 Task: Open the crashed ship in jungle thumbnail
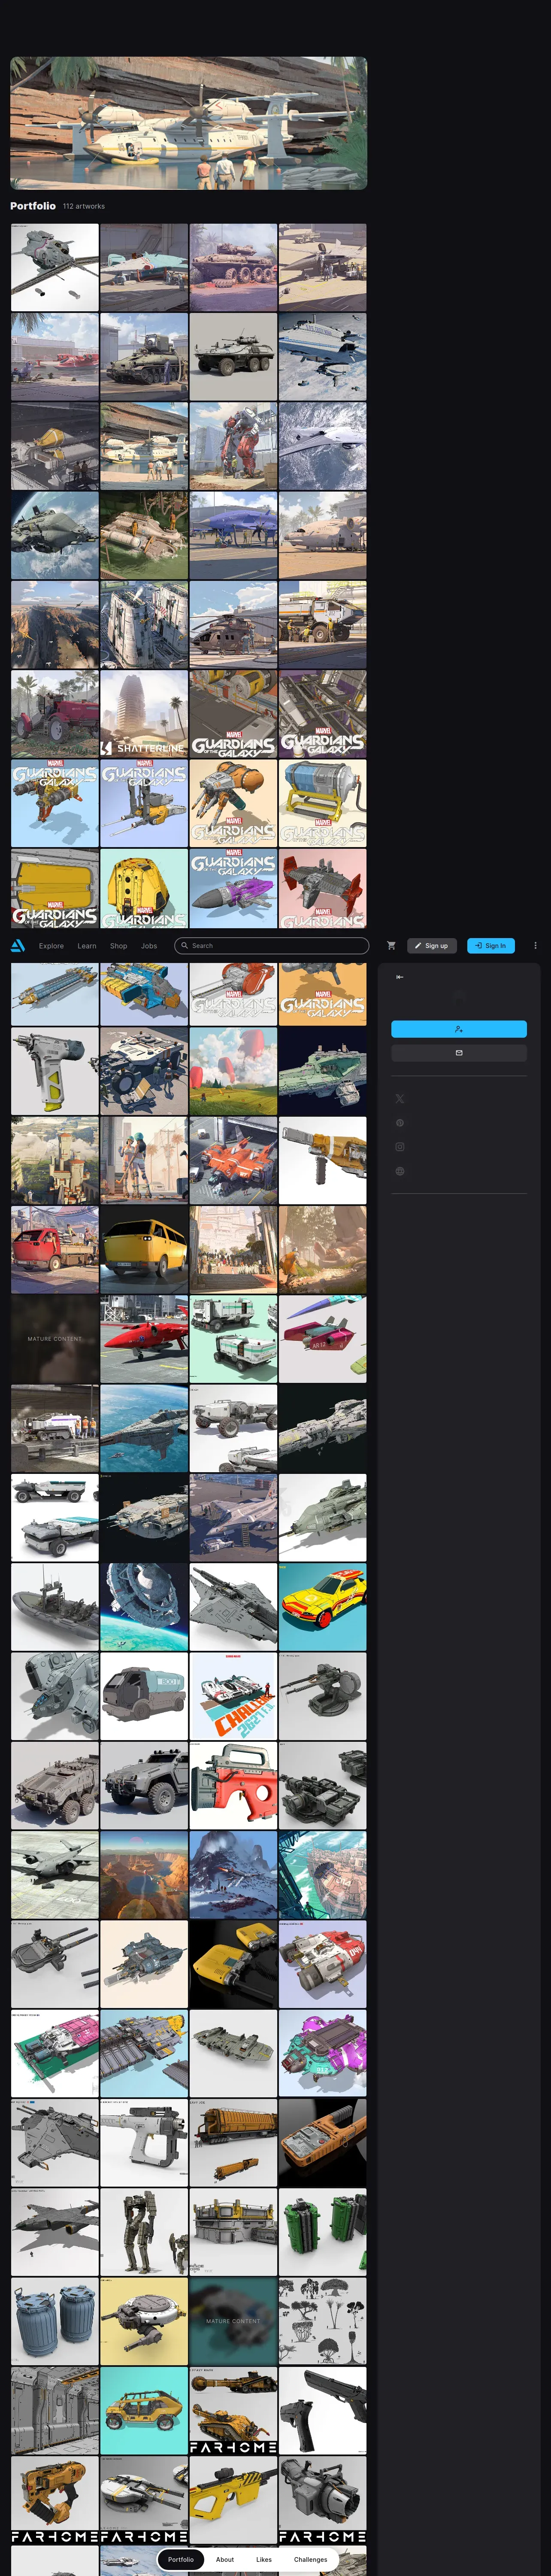tap(144, 535)
